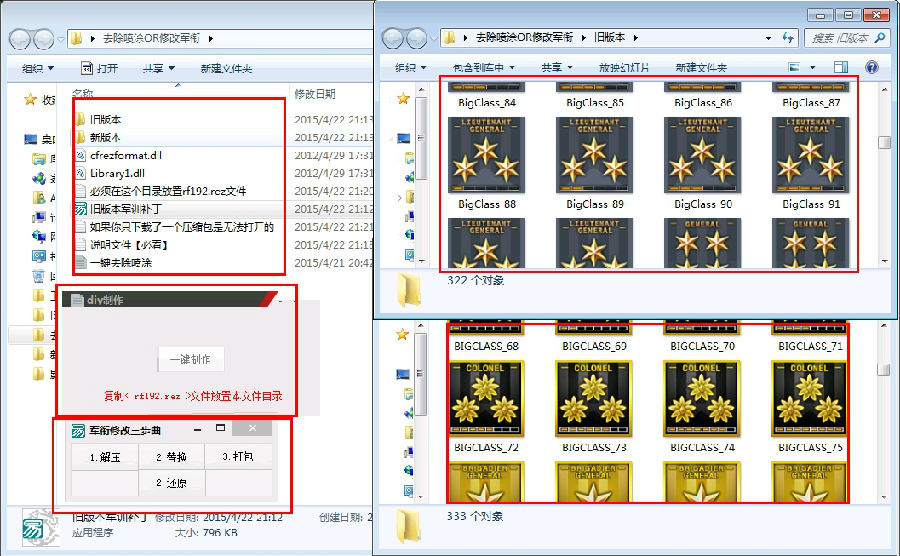Click favorites star in lower window sidebar
Image resolution: width=900 pixels, height=556 pixels.
point(402,334)
